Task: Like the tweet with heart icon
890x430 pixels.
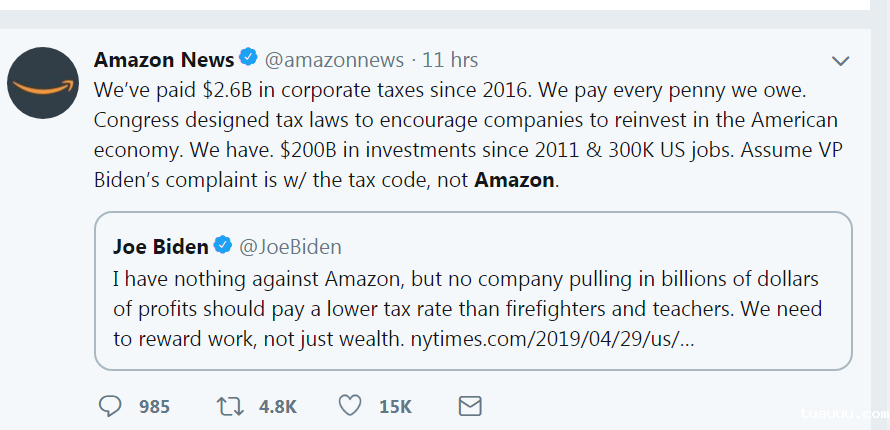Action: [349, 406]
